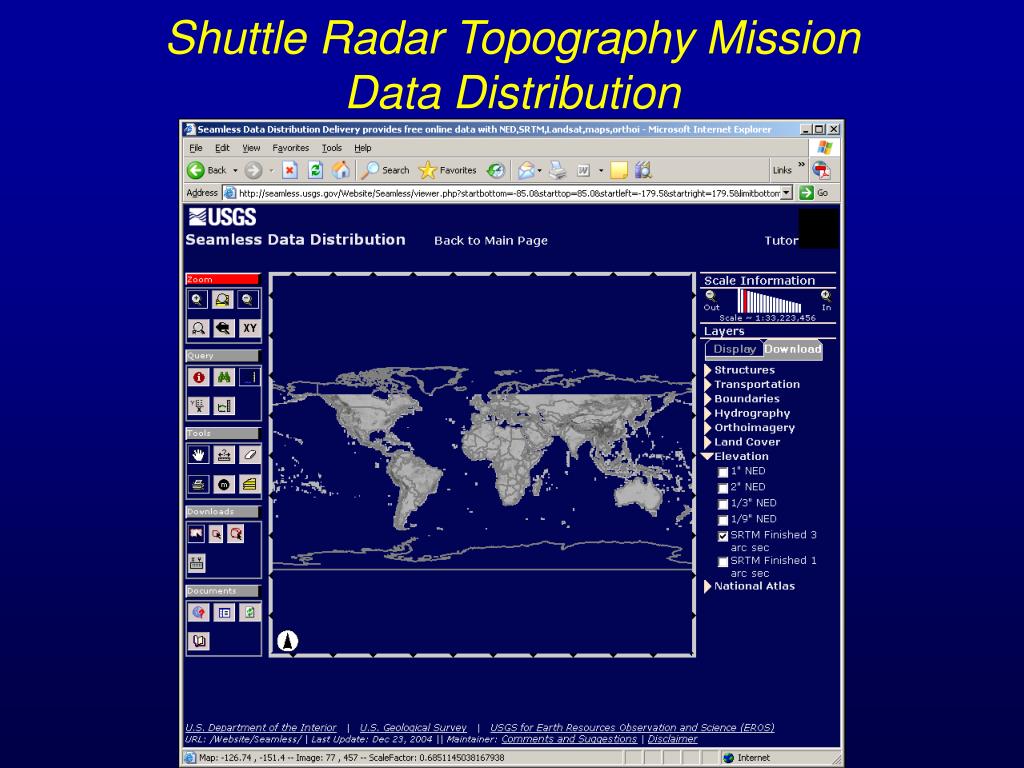The height and width of the screenshot is (768, 1024).
Task: Enable the 1/9" NED checkbox
Action: [x=722, y=520]
